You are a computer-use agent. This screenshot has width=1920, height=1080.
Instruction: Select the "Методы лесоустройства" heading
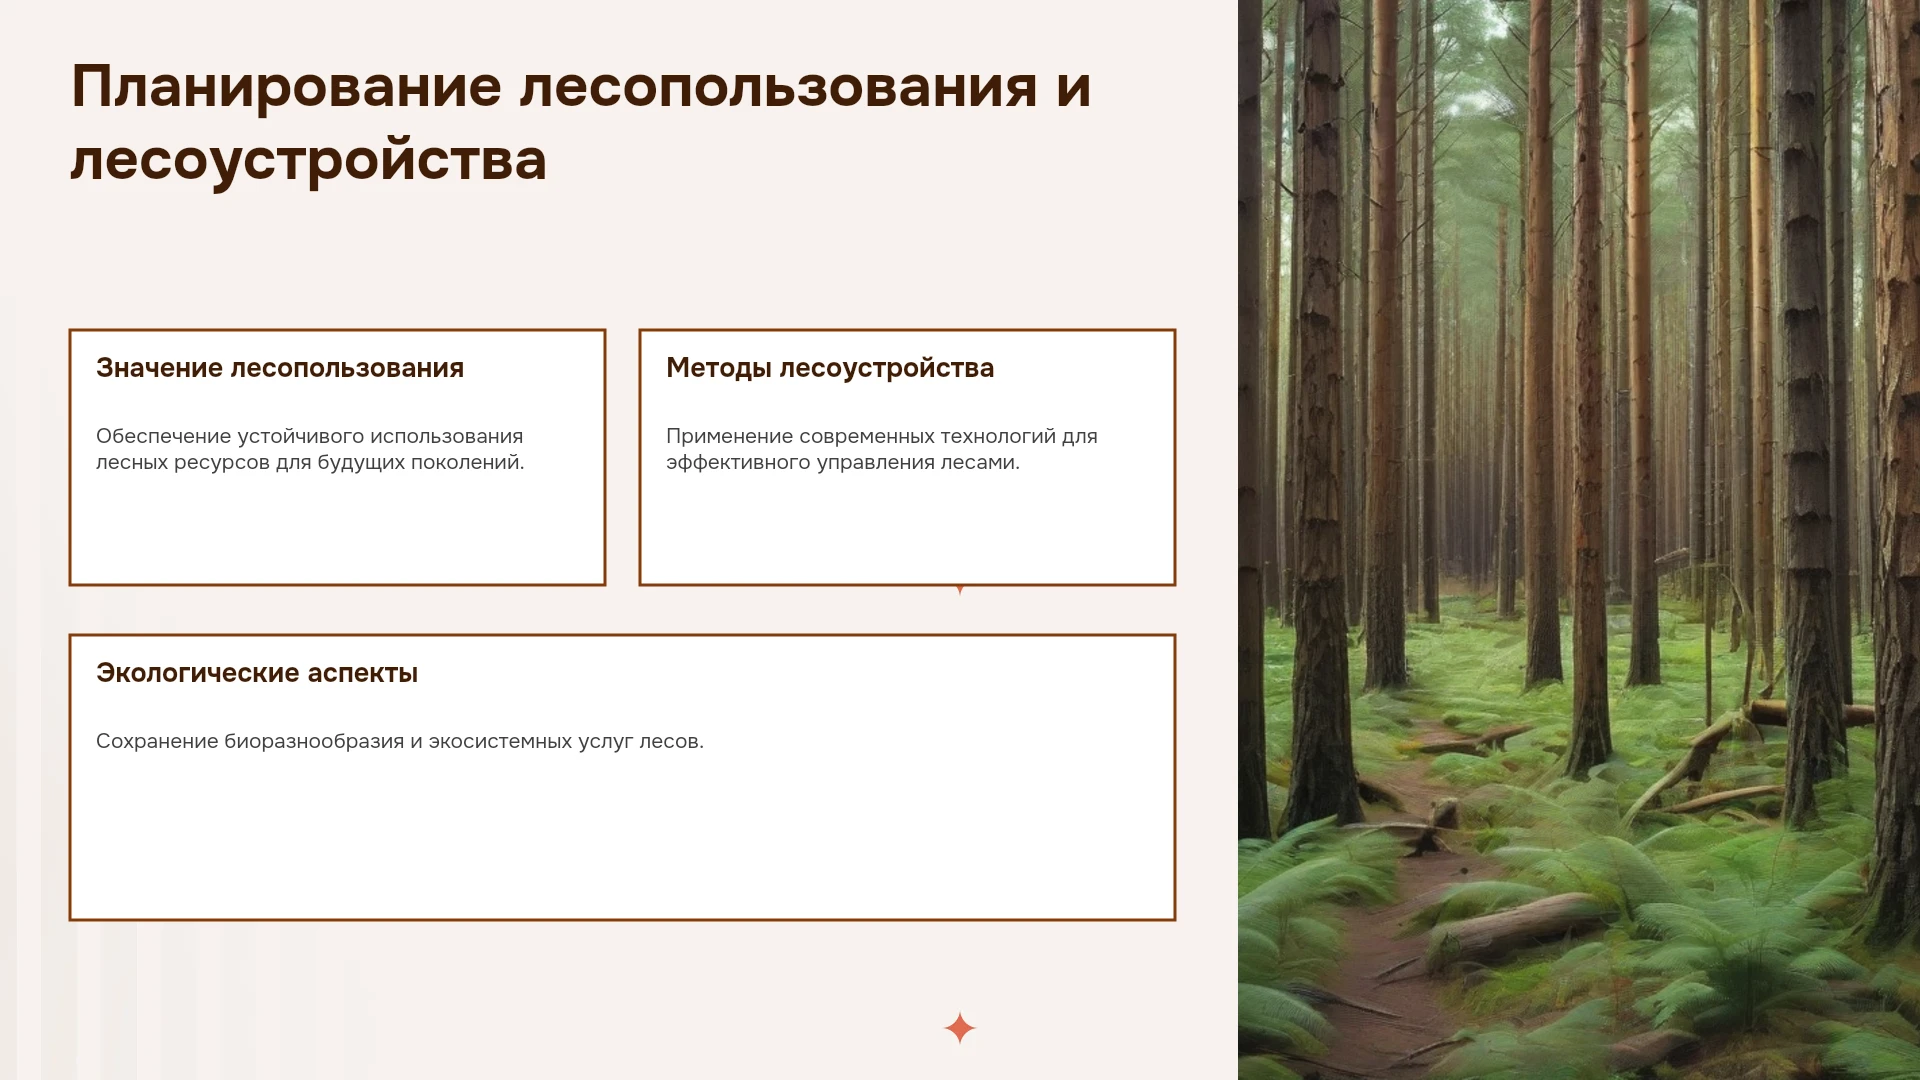(x=830, y=368)
